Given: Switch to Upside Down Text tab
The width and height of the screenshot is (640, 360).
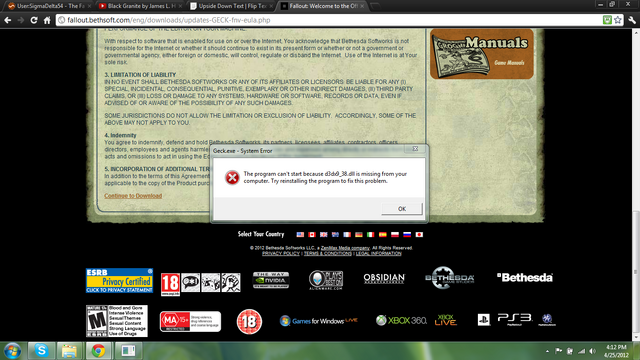Looking at the screenshot, I should tap(232, 6).
